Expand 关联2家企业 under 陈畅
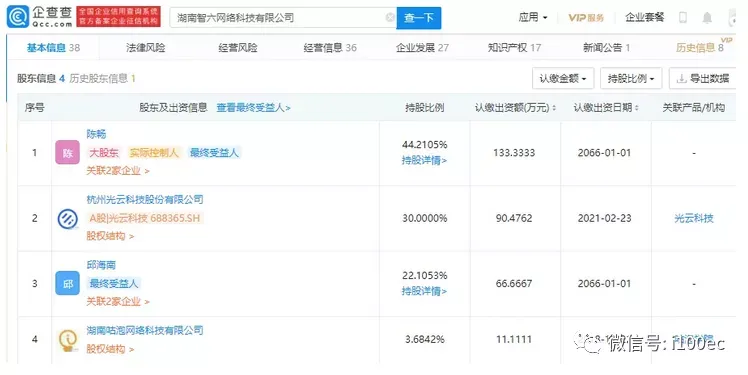Viewport: 748px width, 375px height. click(x=118, y=170)
